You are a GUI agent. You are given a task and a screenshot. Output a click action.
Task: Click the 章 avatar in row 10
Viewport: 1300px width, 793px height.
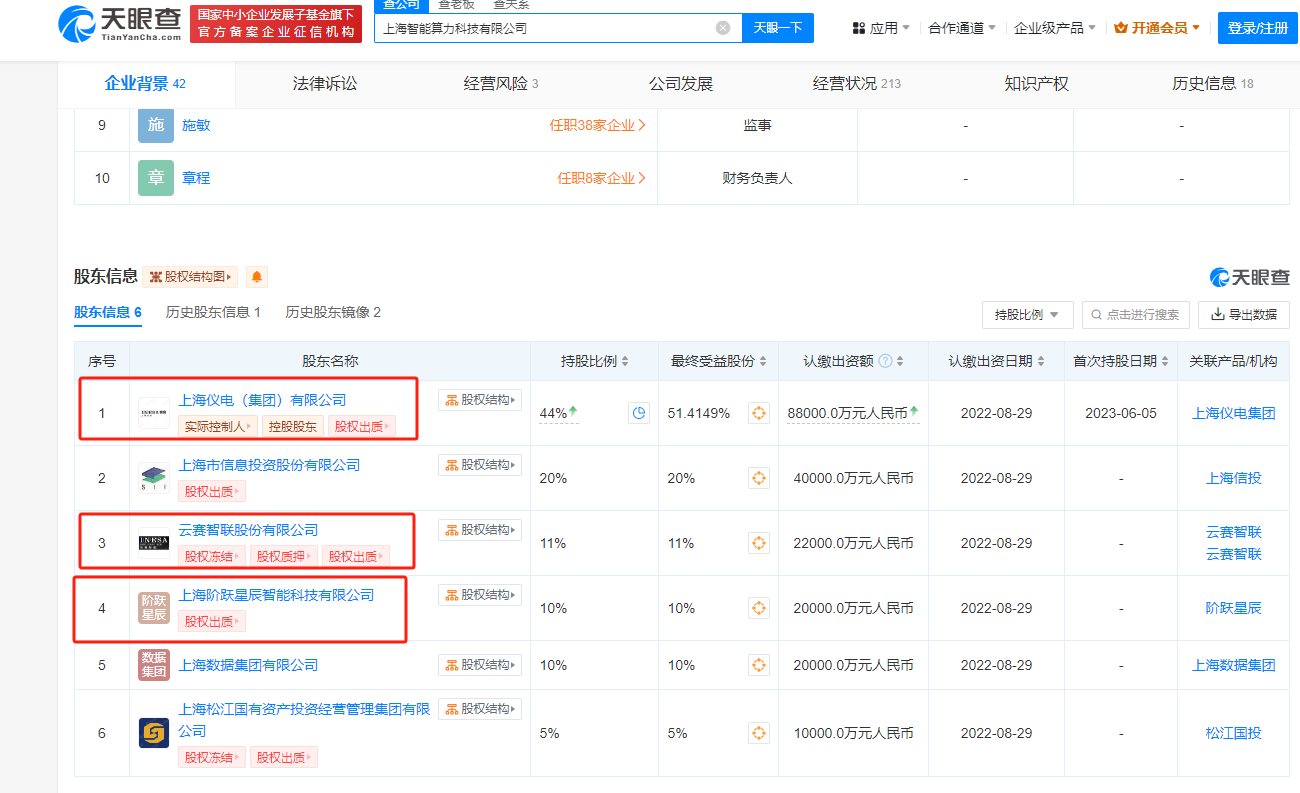tap(156, 178)
